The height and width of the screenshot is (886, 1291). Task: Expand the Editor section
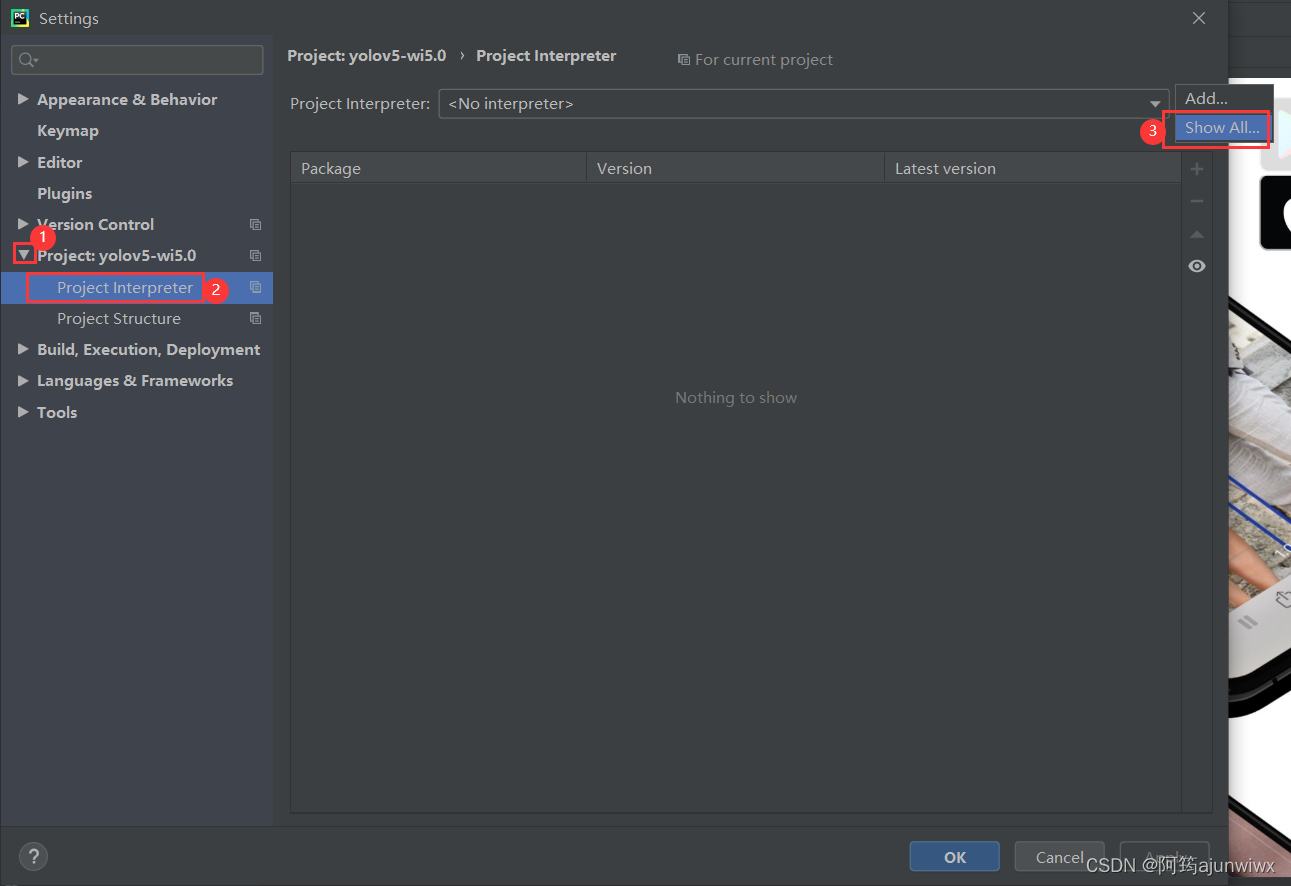click(x=23, y=162)
